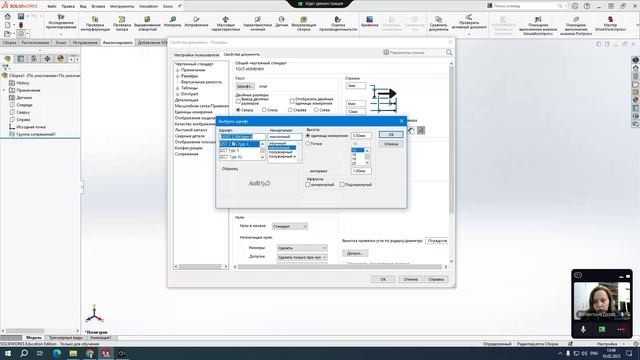Expand 'DimXpert' in the options tree
Screen dimensions: 640x360
178,94
